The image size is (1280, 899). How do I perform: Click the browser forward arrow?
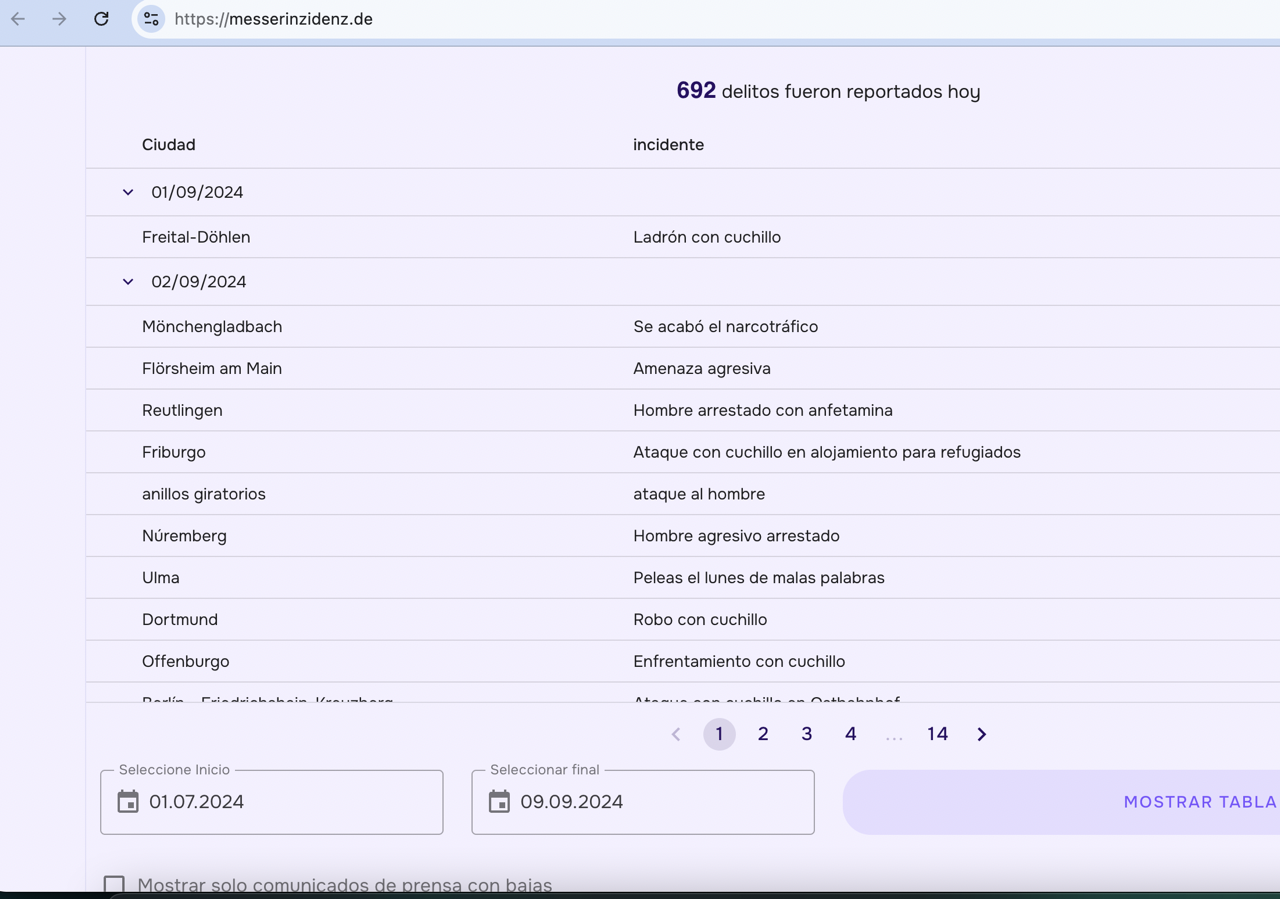click(x=59, y=19)
